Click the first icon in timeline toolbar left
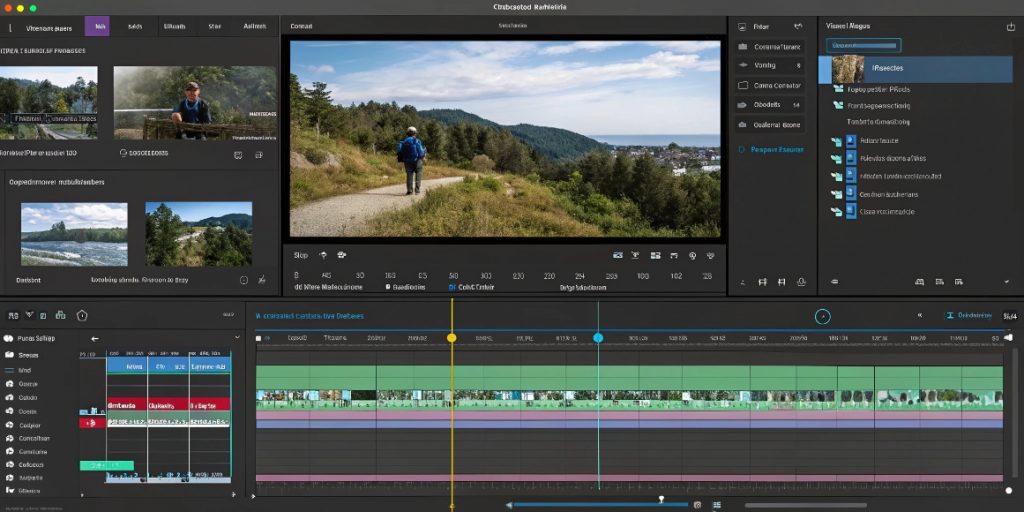The image size is (1024, 512). pyautogui.click(x=13, y=315)
